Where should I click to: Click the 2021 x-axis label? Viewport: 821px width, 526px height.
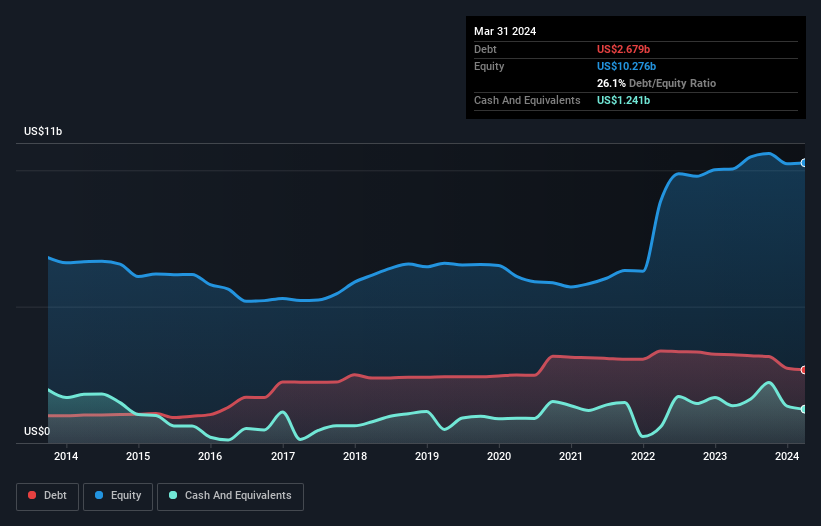[x=571, y=456]
